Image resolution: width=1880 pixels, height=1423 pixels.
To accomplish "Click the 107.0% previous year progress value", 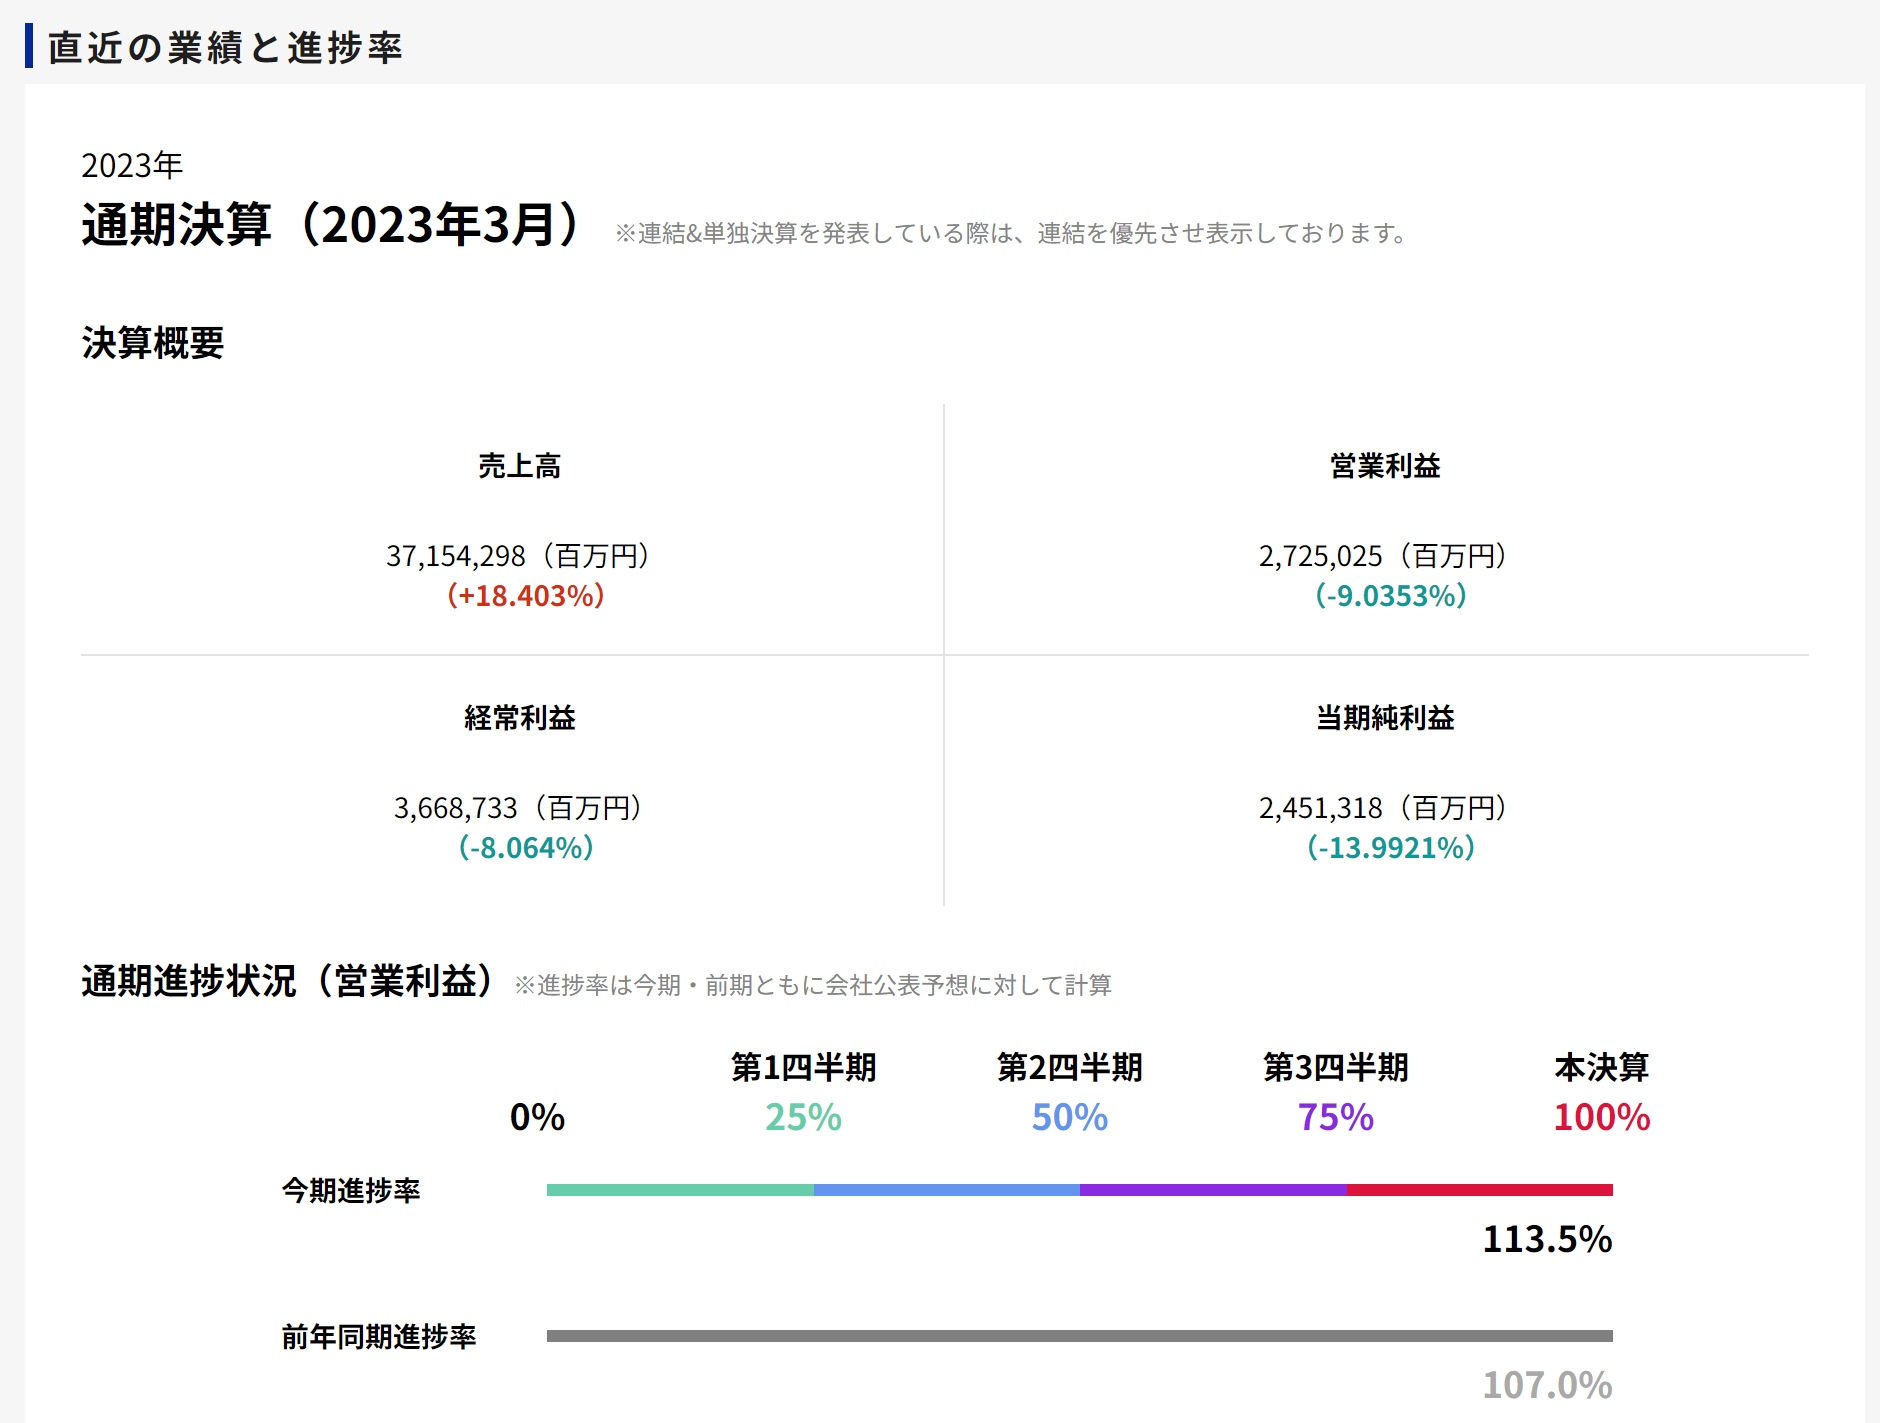I will [x=1546, y=1386].
